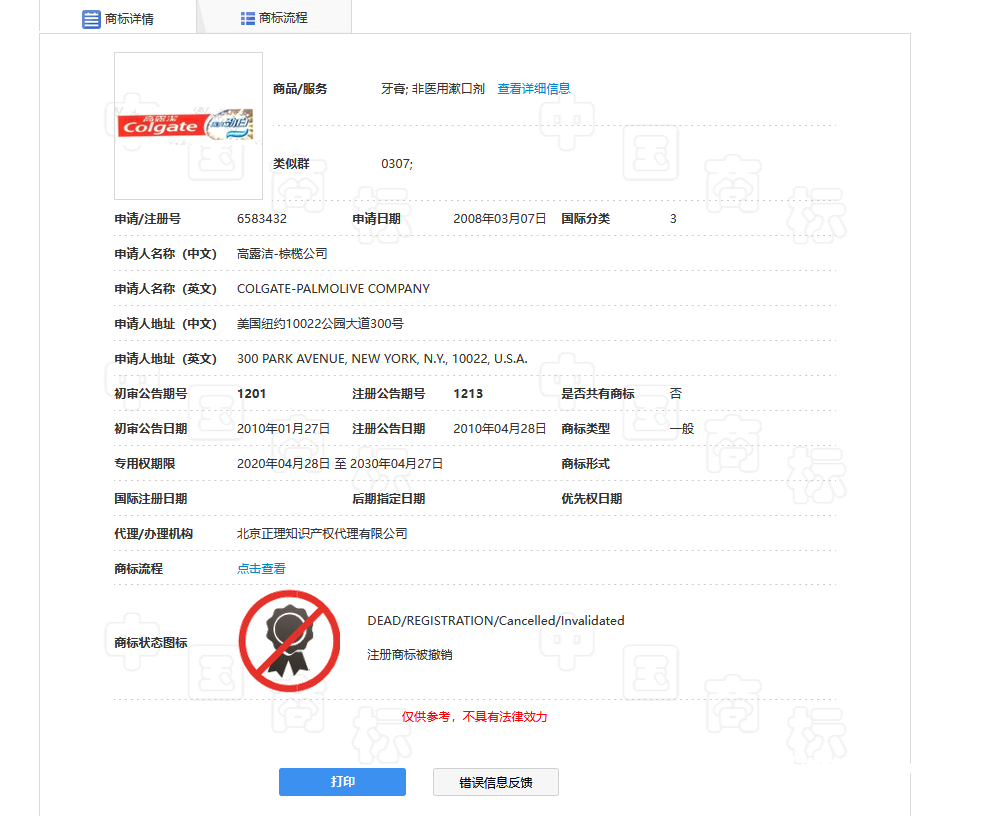
Task: Click the 代理/办理机构 label
Action: coord(153,534)
